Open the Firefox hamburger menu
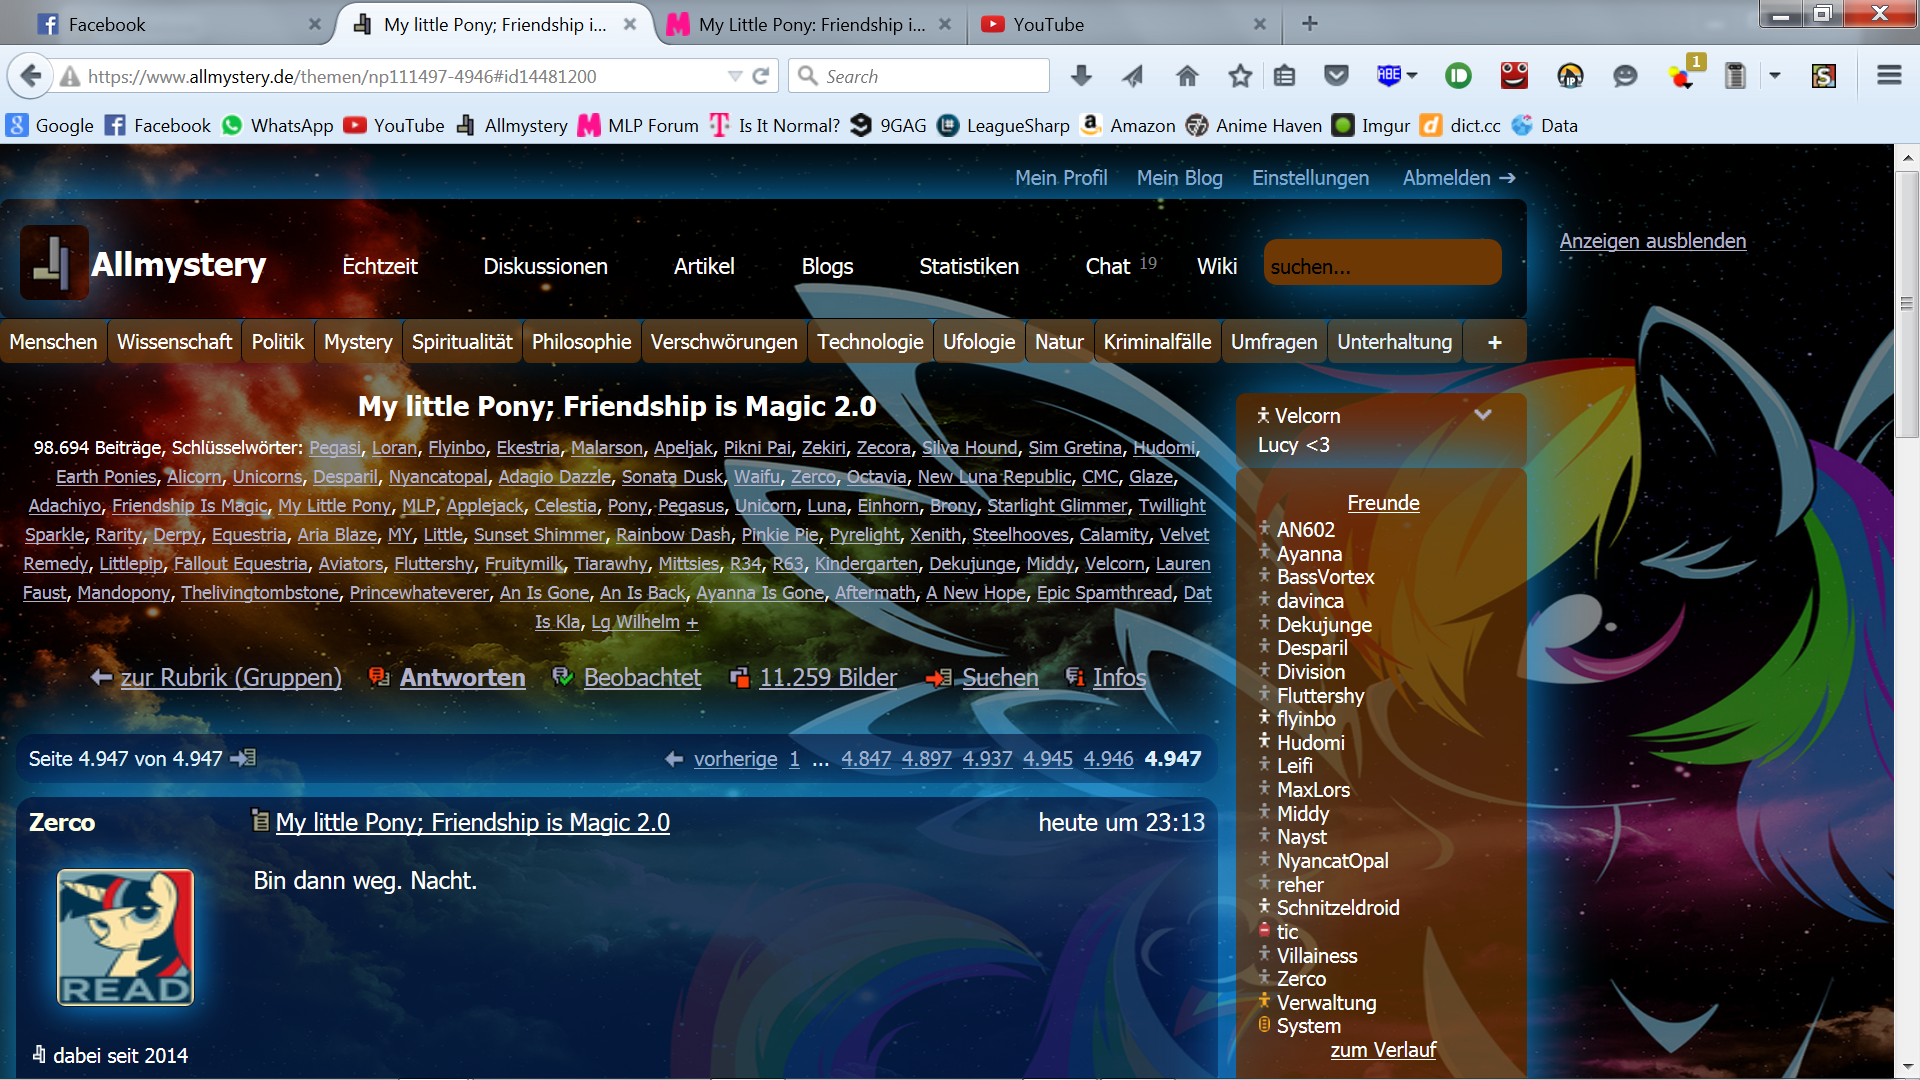 tap(1889, 76)
